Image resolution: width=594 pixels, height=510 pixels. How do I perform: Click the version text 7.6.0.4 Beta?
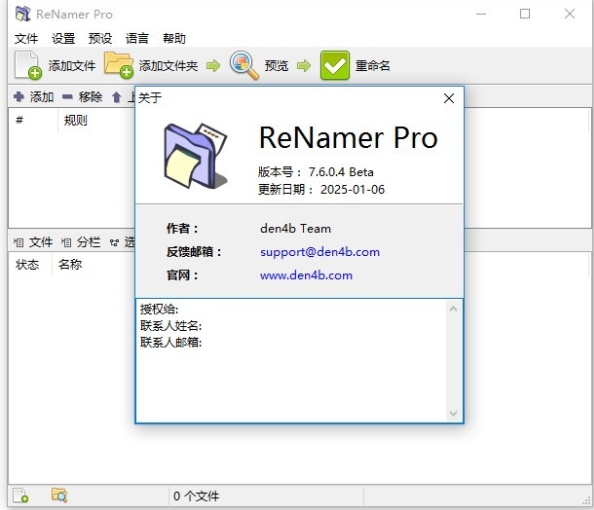(x=341, y=172)
